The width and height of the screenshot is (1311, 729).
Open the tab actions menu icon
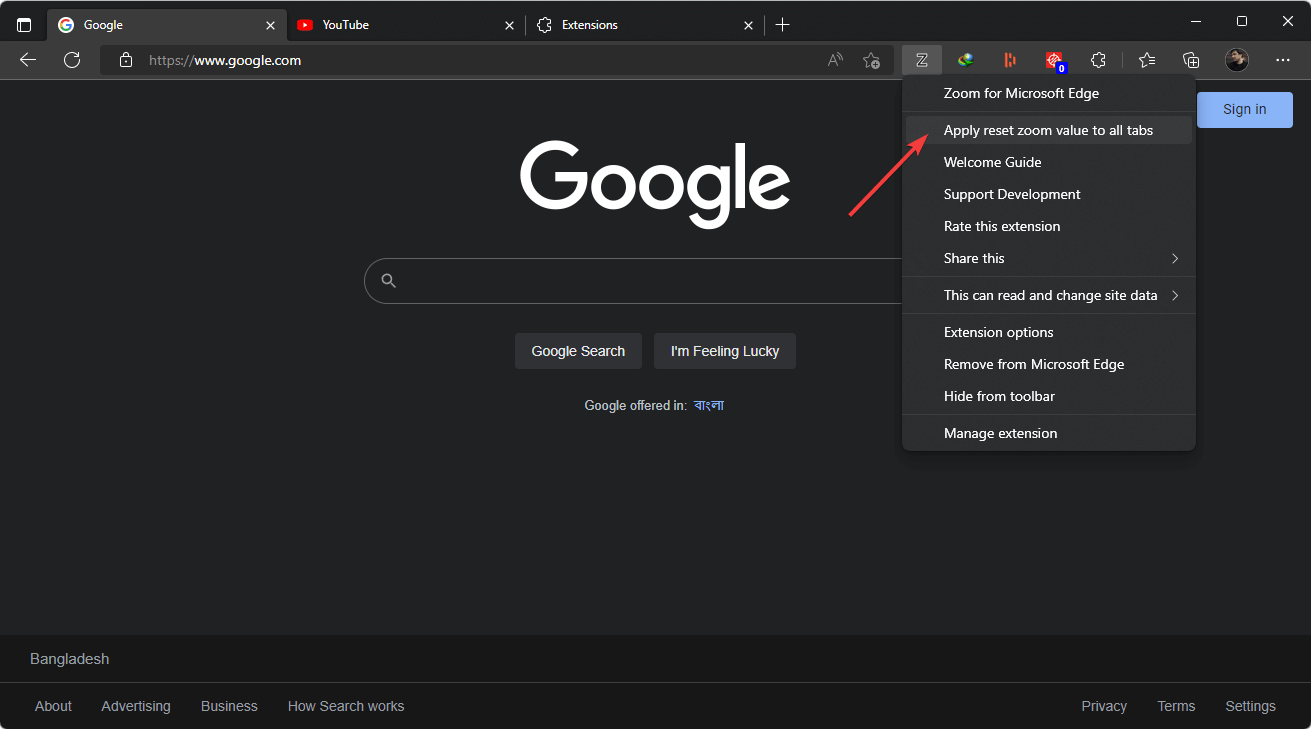24,25
